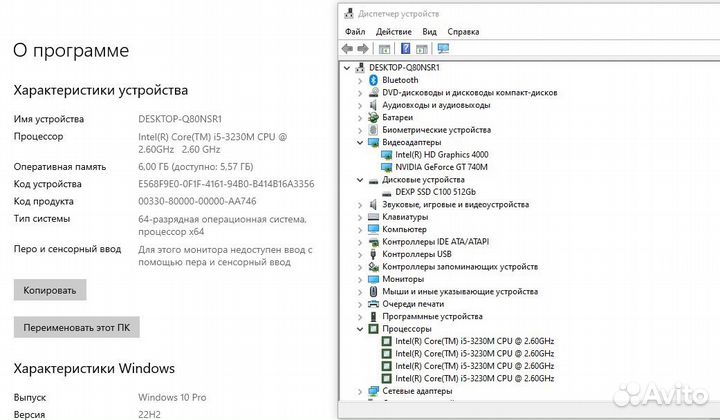Scan for hardware changes via monitor icon
The width and height of the screenshot is (720, 420).
[x=443, y=49]
